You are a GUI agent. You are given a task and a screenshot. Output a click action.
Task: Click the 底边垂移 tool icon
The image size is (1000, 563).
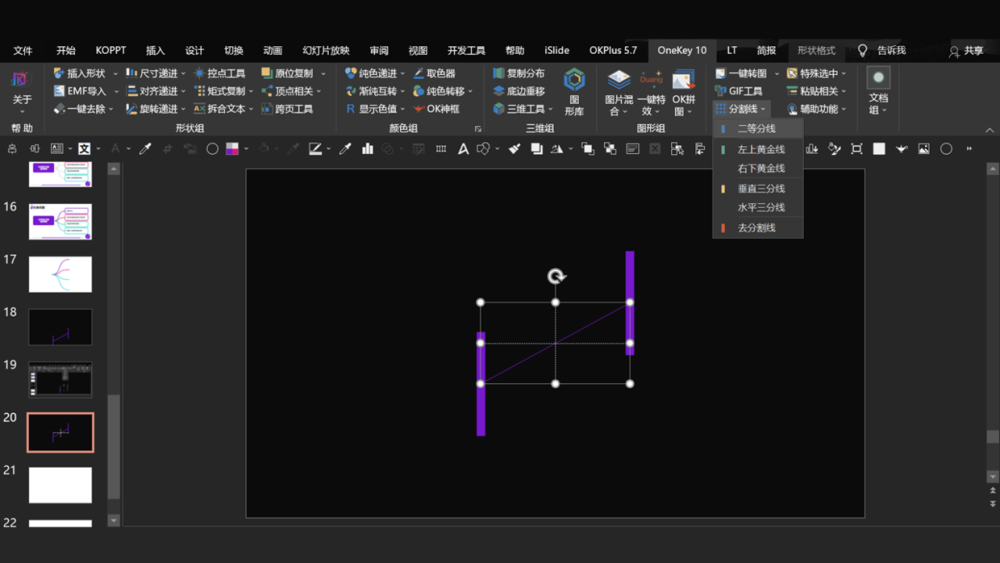(x=499, y=91)
